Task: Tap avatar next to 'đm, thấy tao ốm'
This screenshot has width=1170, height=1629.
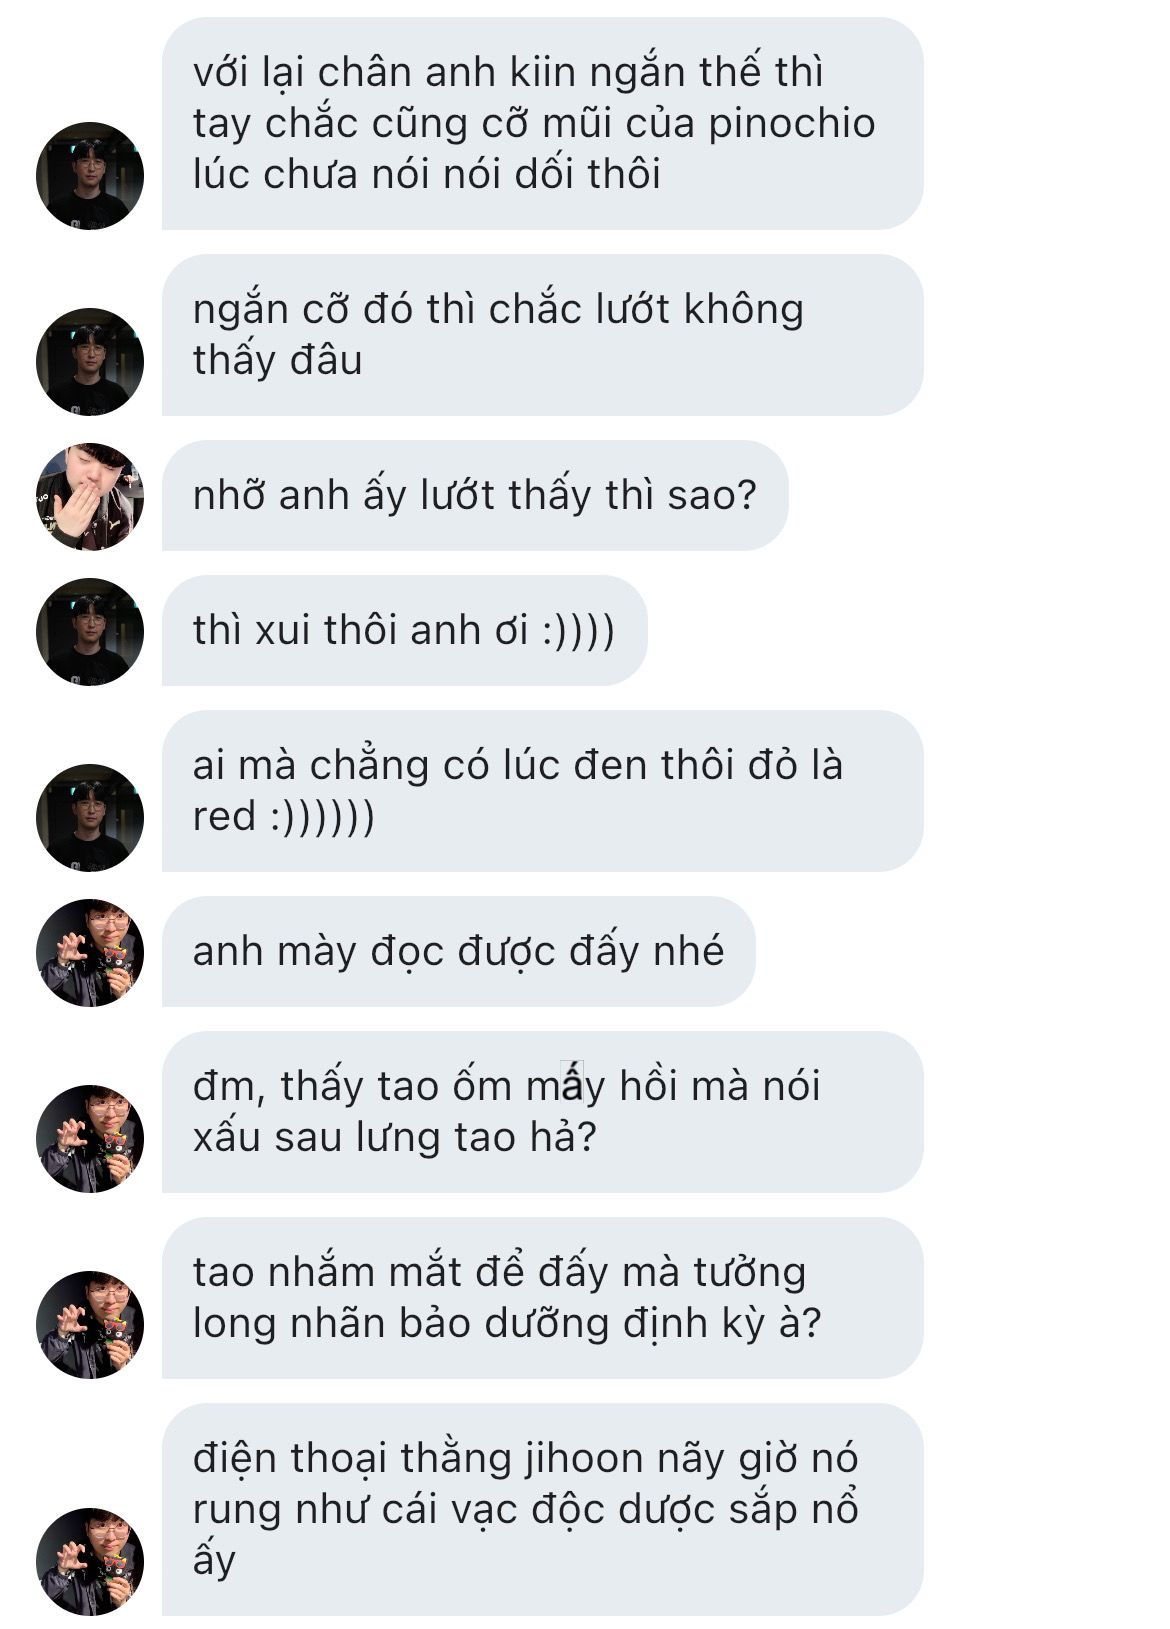Action: click(90, 1138)
